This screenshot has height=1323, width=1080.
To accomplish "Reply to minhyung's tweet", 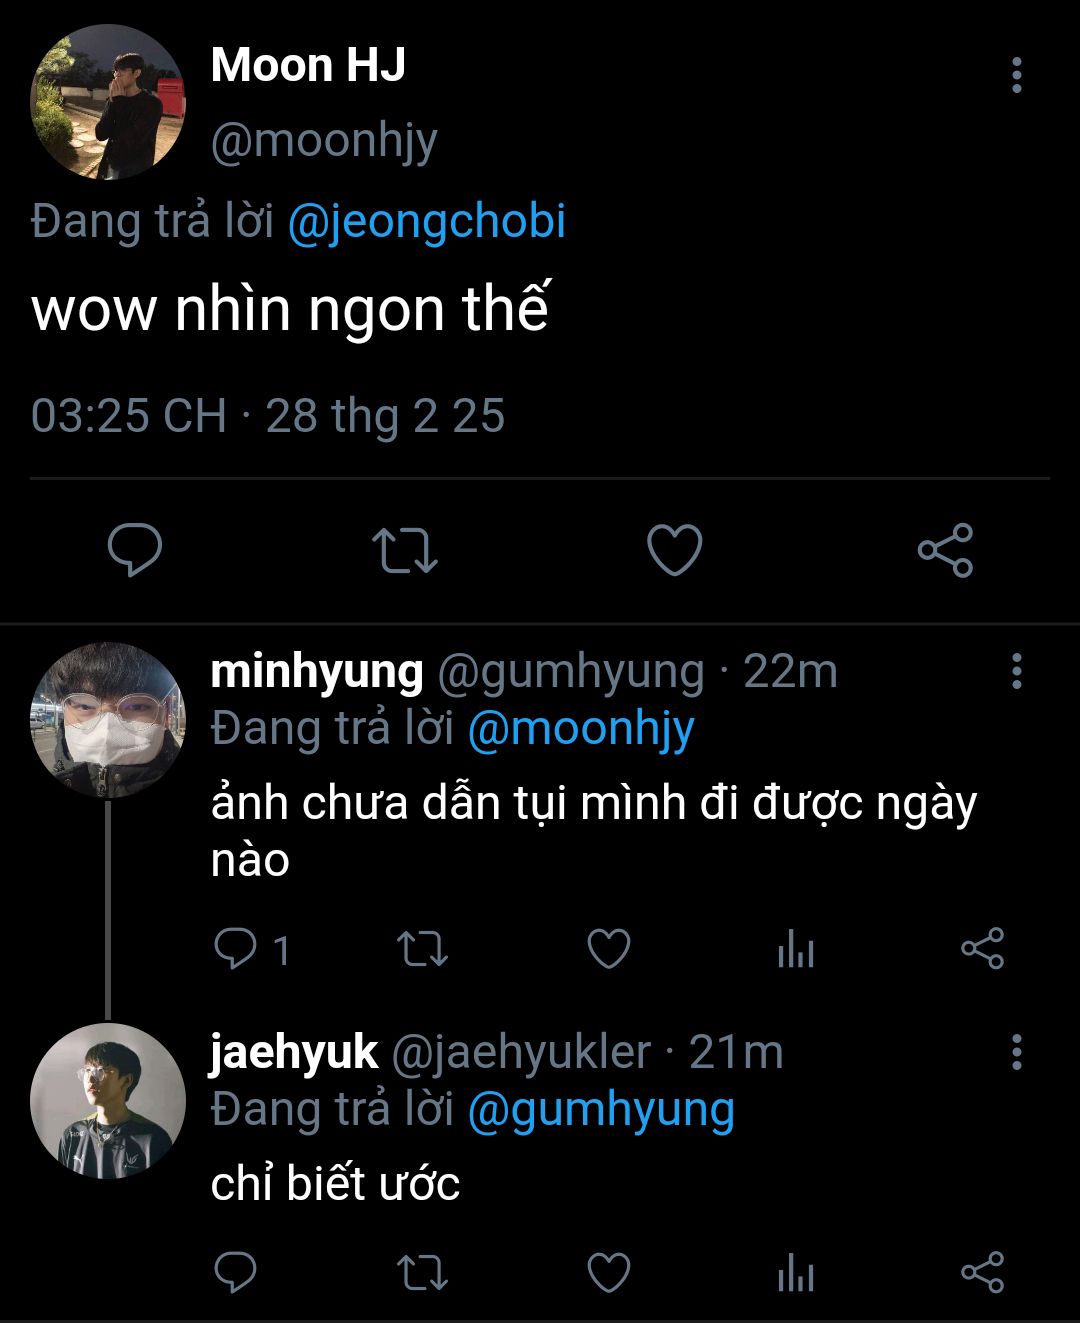I will click(x=235, y=949).
